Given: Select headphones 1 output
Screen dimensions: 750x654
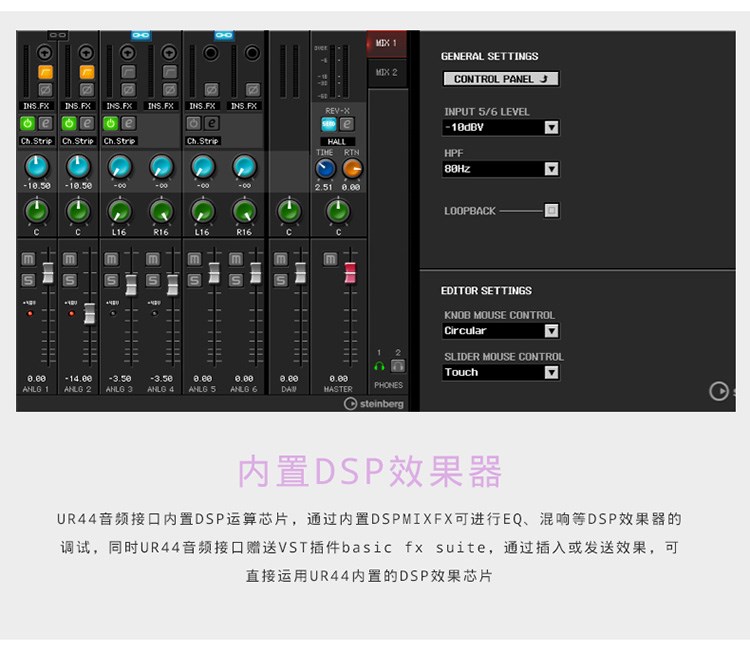Looking at the screenshot, I should pyautogui.click(x=379, y=366).
